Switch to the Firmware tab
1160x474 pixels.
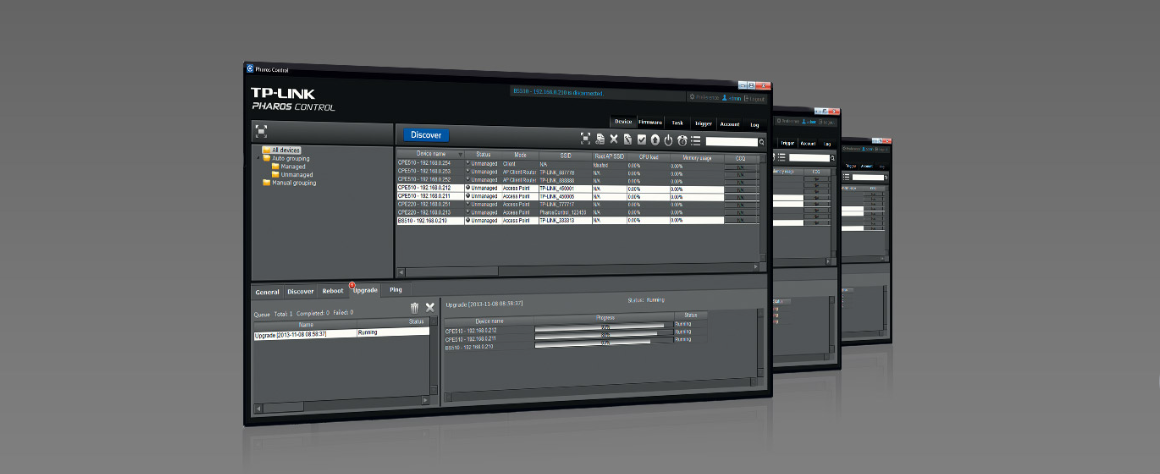651,122
